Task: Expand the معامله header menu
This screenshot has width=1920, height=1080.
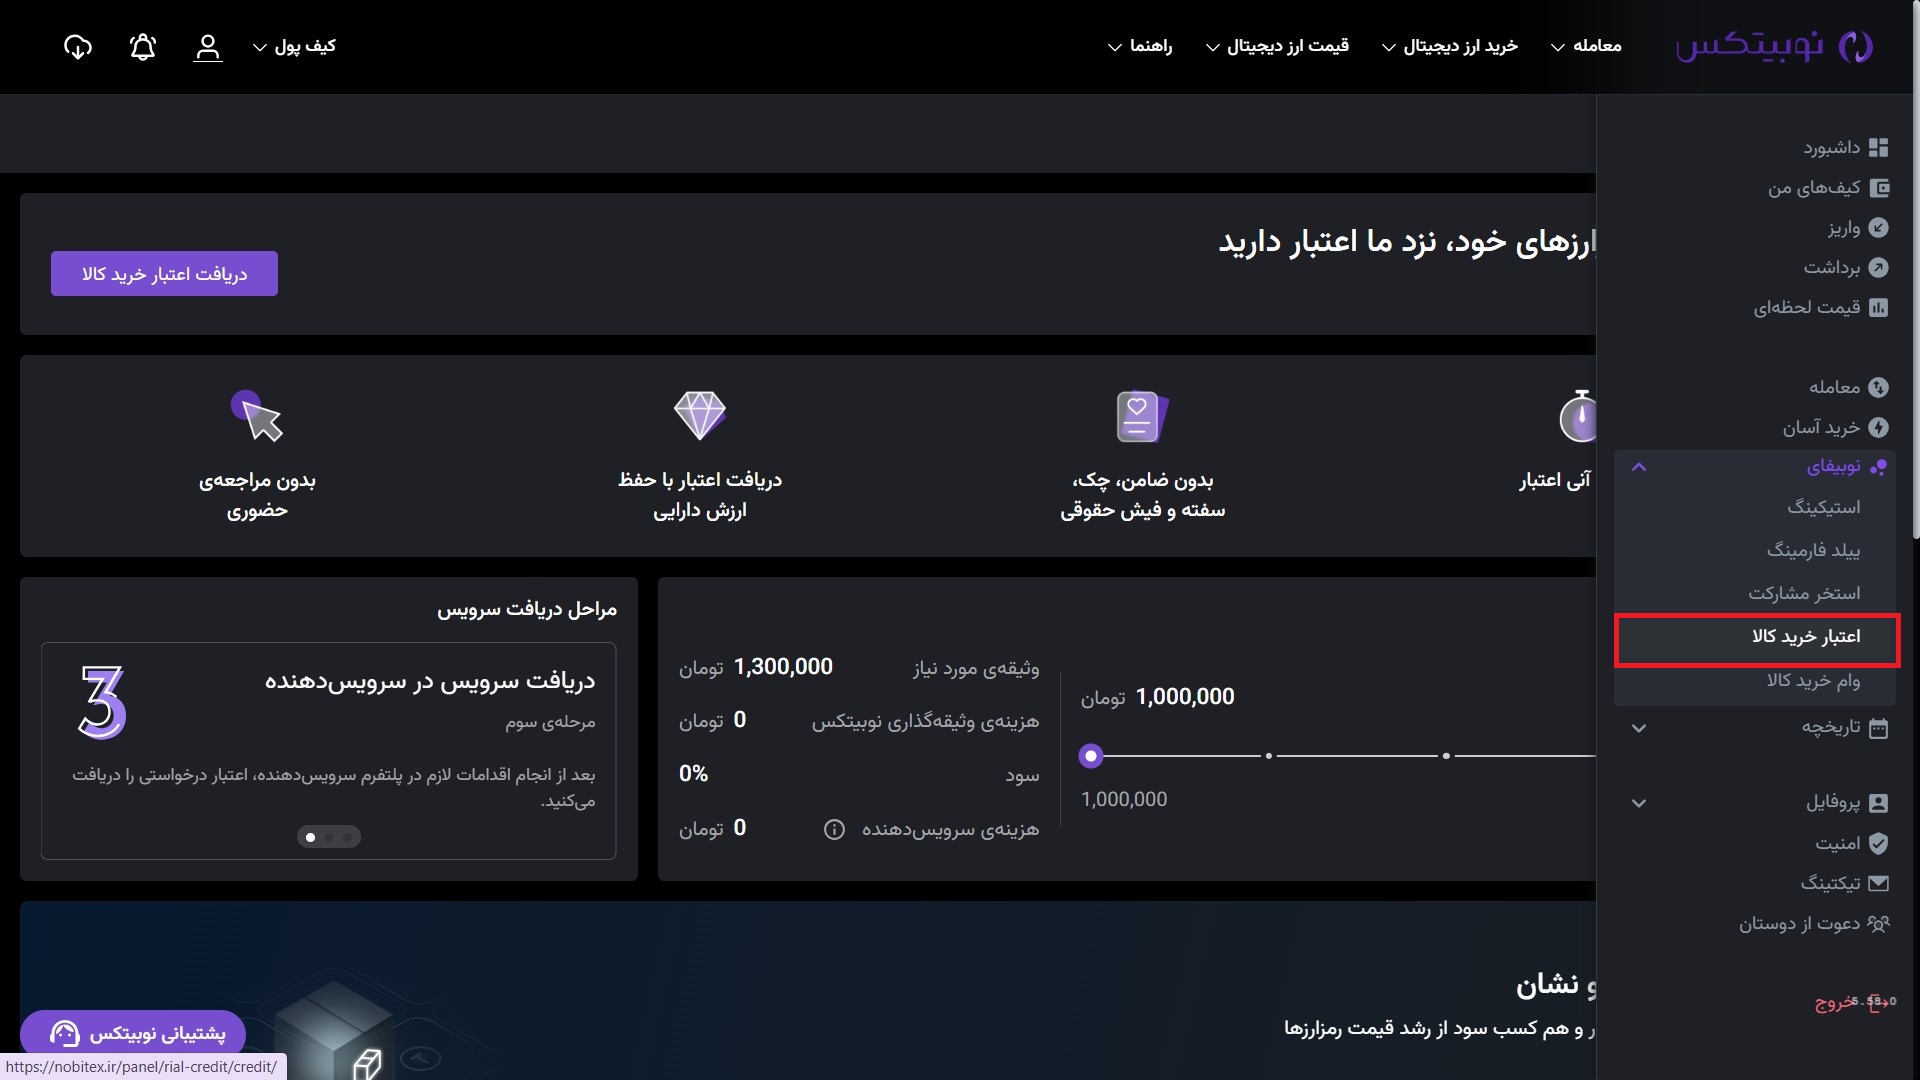Action: [1586, 47]
